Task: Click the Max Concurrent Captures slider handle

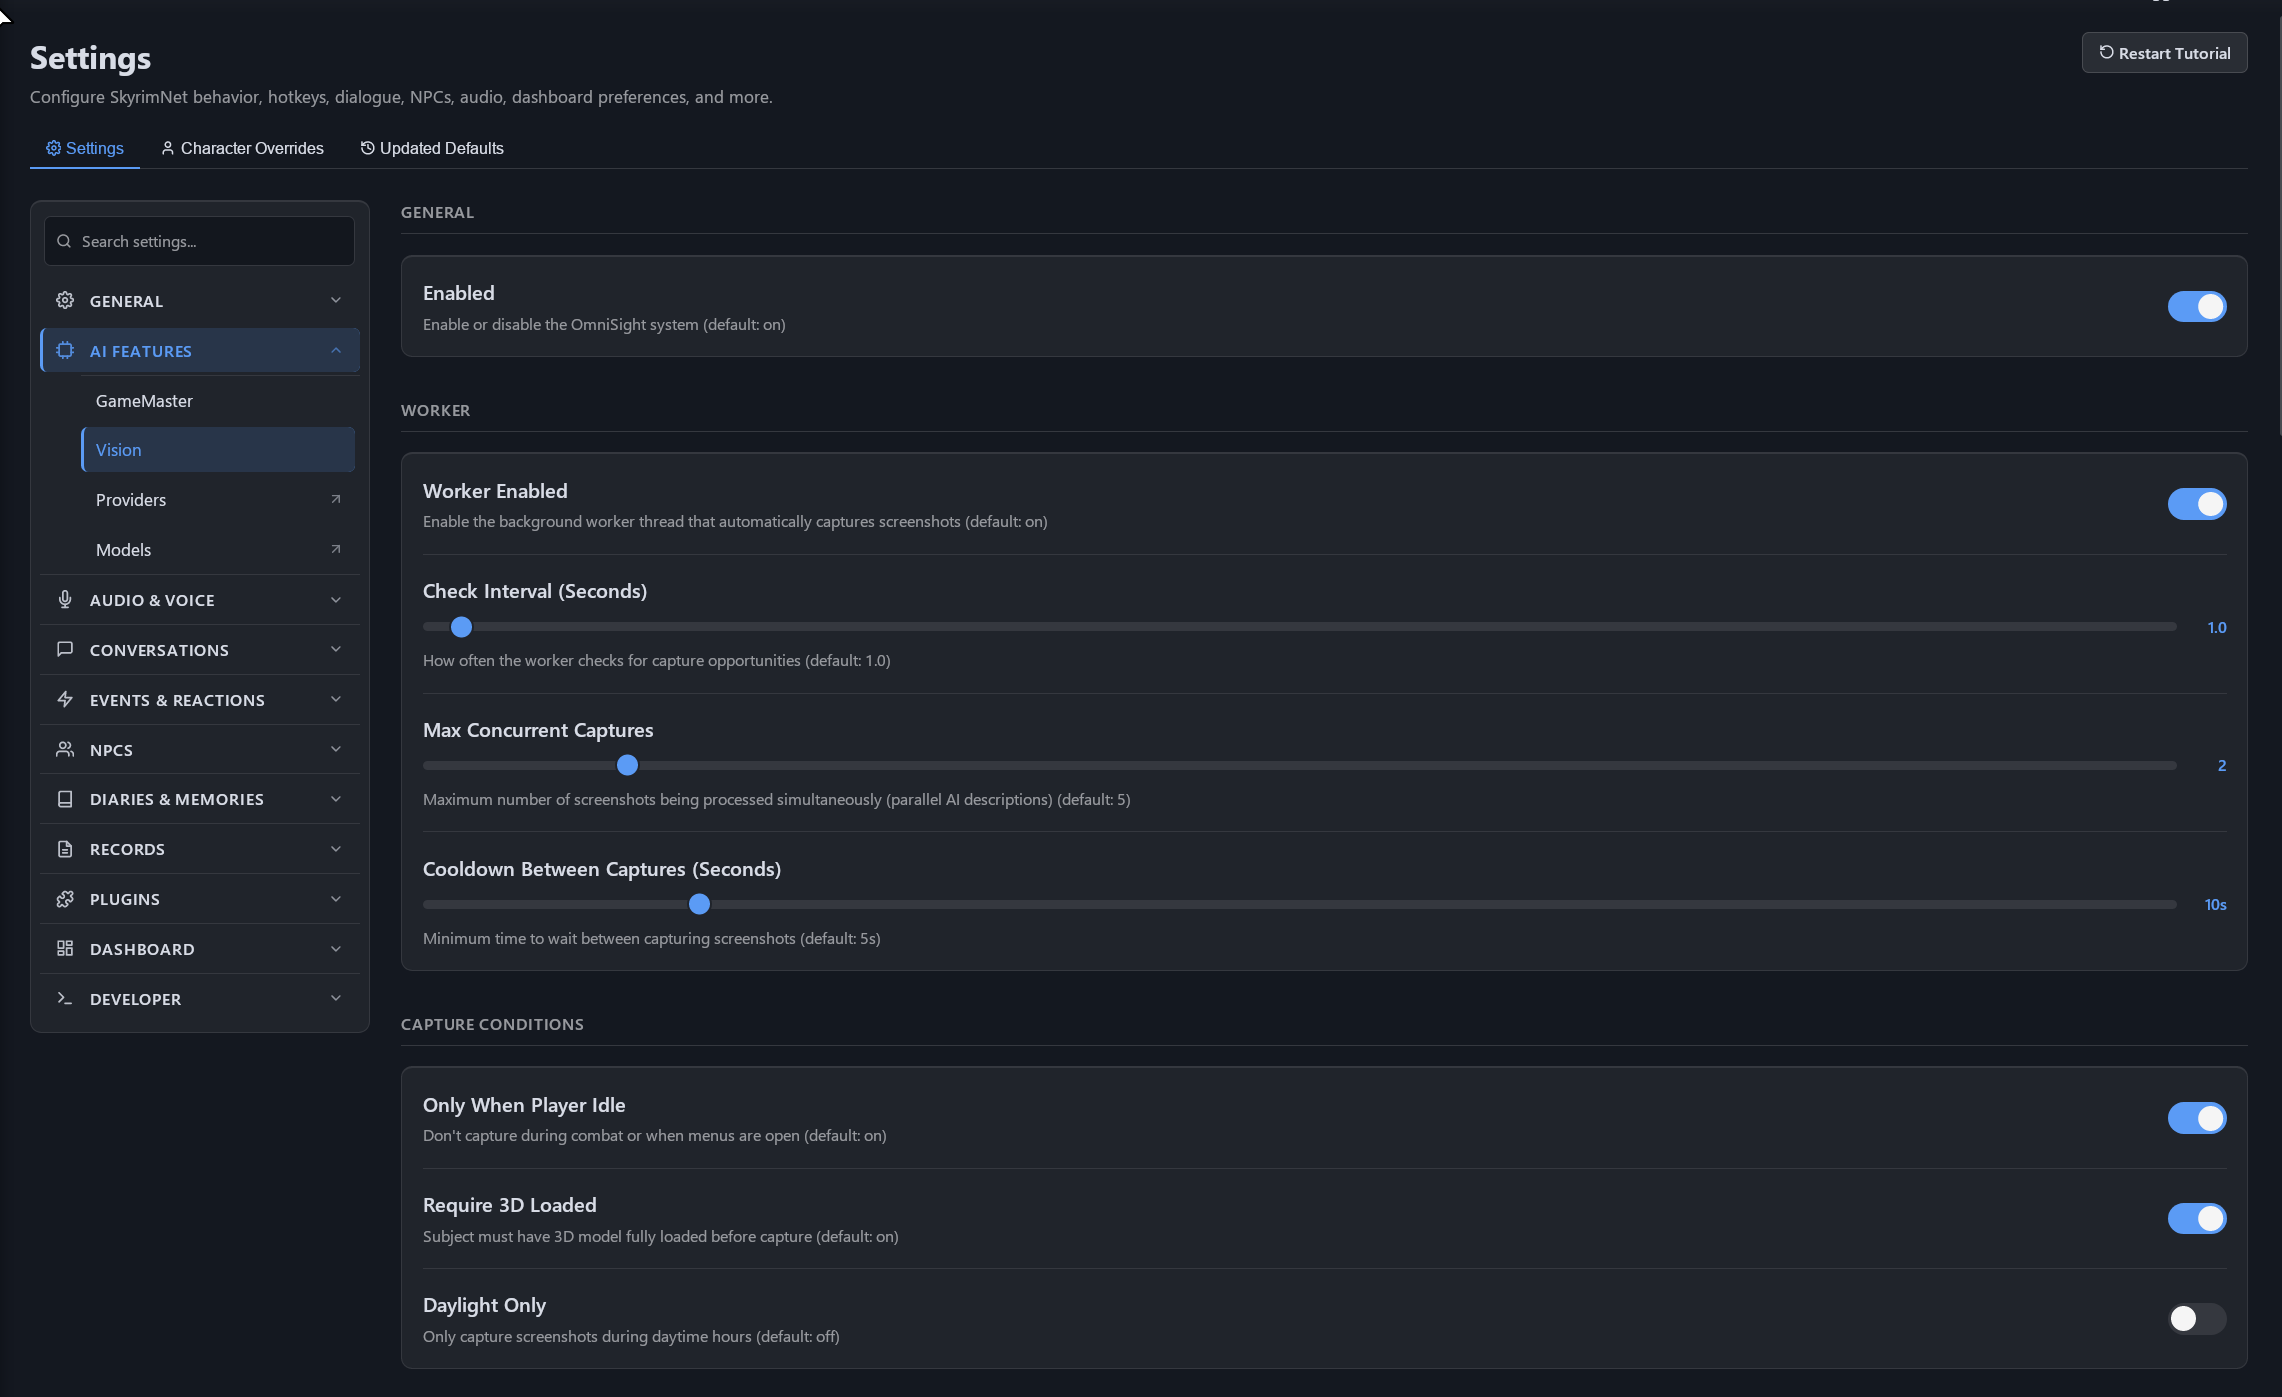Action: coord(627,765)
